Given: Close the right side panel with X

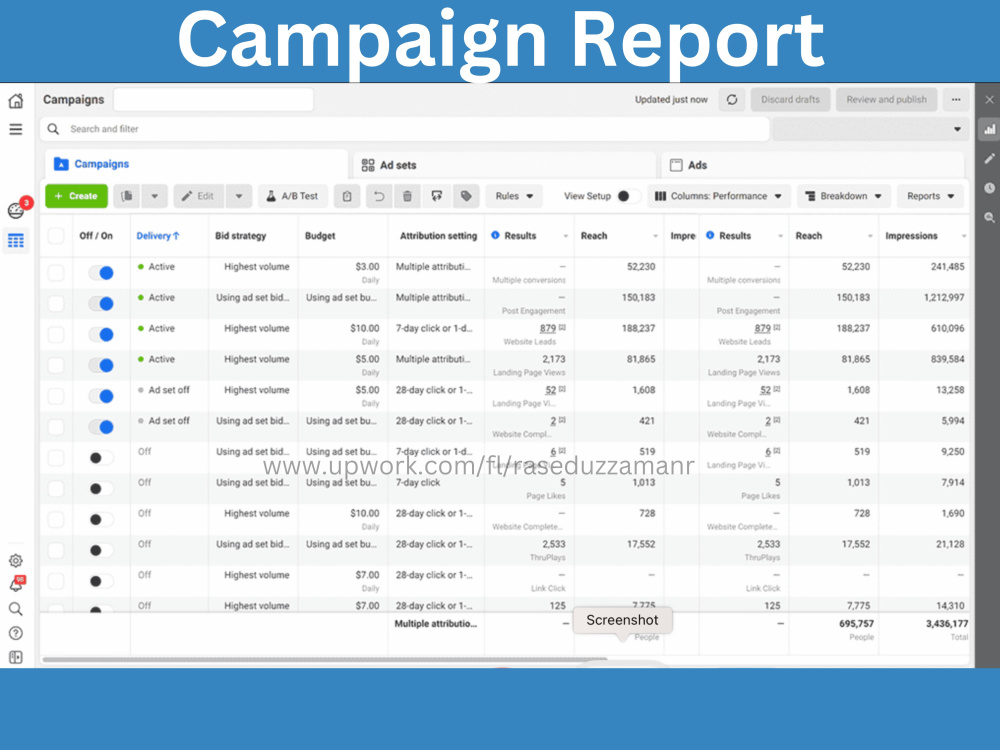Looking at the screenshot, I should coord(989,100).
